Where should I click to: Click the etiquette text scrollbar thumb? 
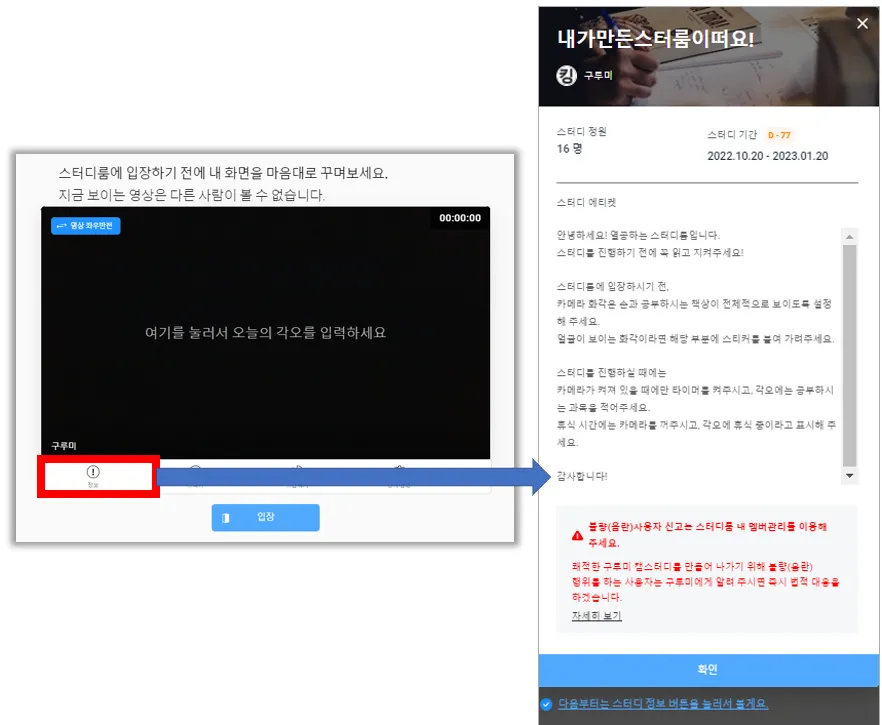tap(849, 355)
